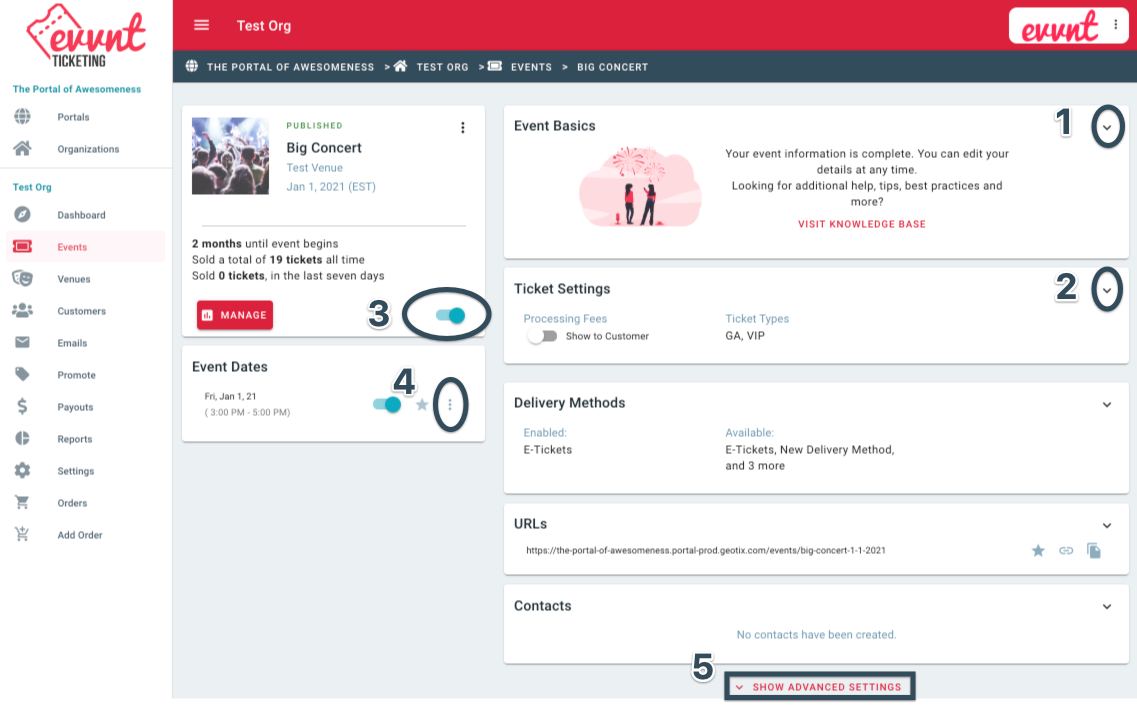Click The Portal of Awesomeness breadcrumb
1137x712 pixels.
(290, 67)
